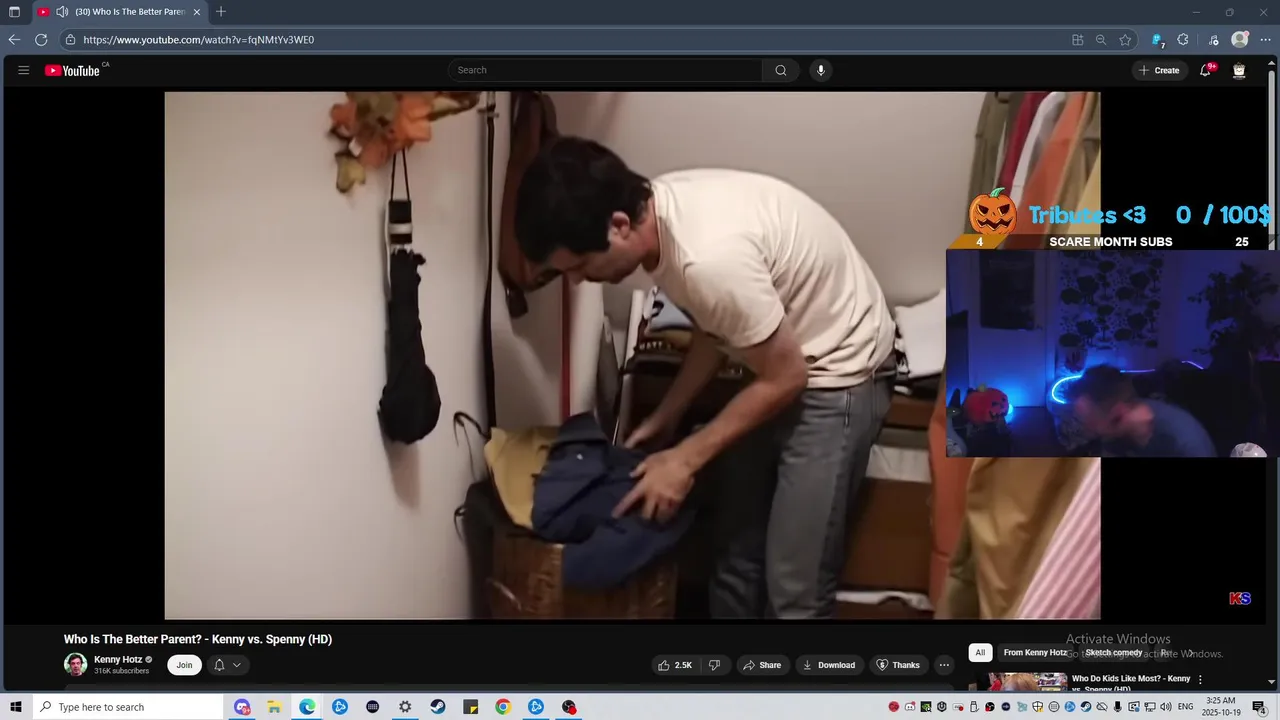Open more actions ellipsis beside Thanks
Viewport: 1280px width, 720px height.
(943, 665)
